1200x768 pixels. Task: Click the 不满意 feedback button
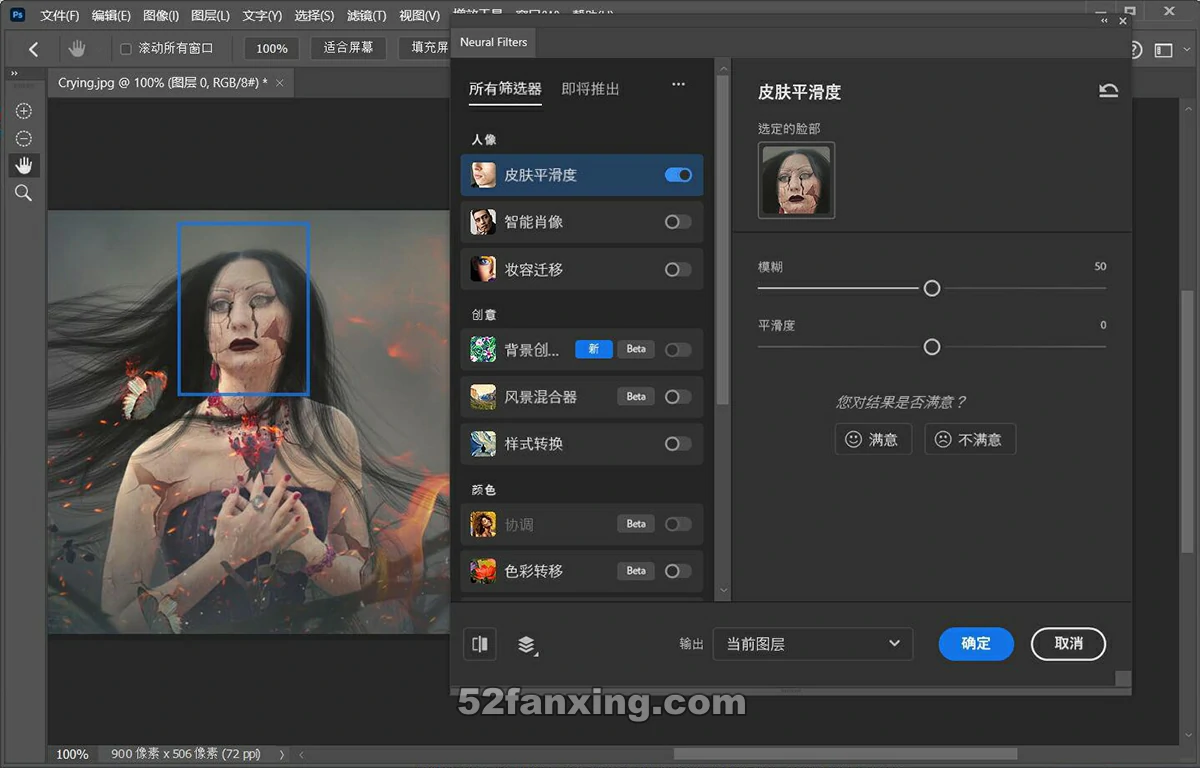(x=970, y=439)
